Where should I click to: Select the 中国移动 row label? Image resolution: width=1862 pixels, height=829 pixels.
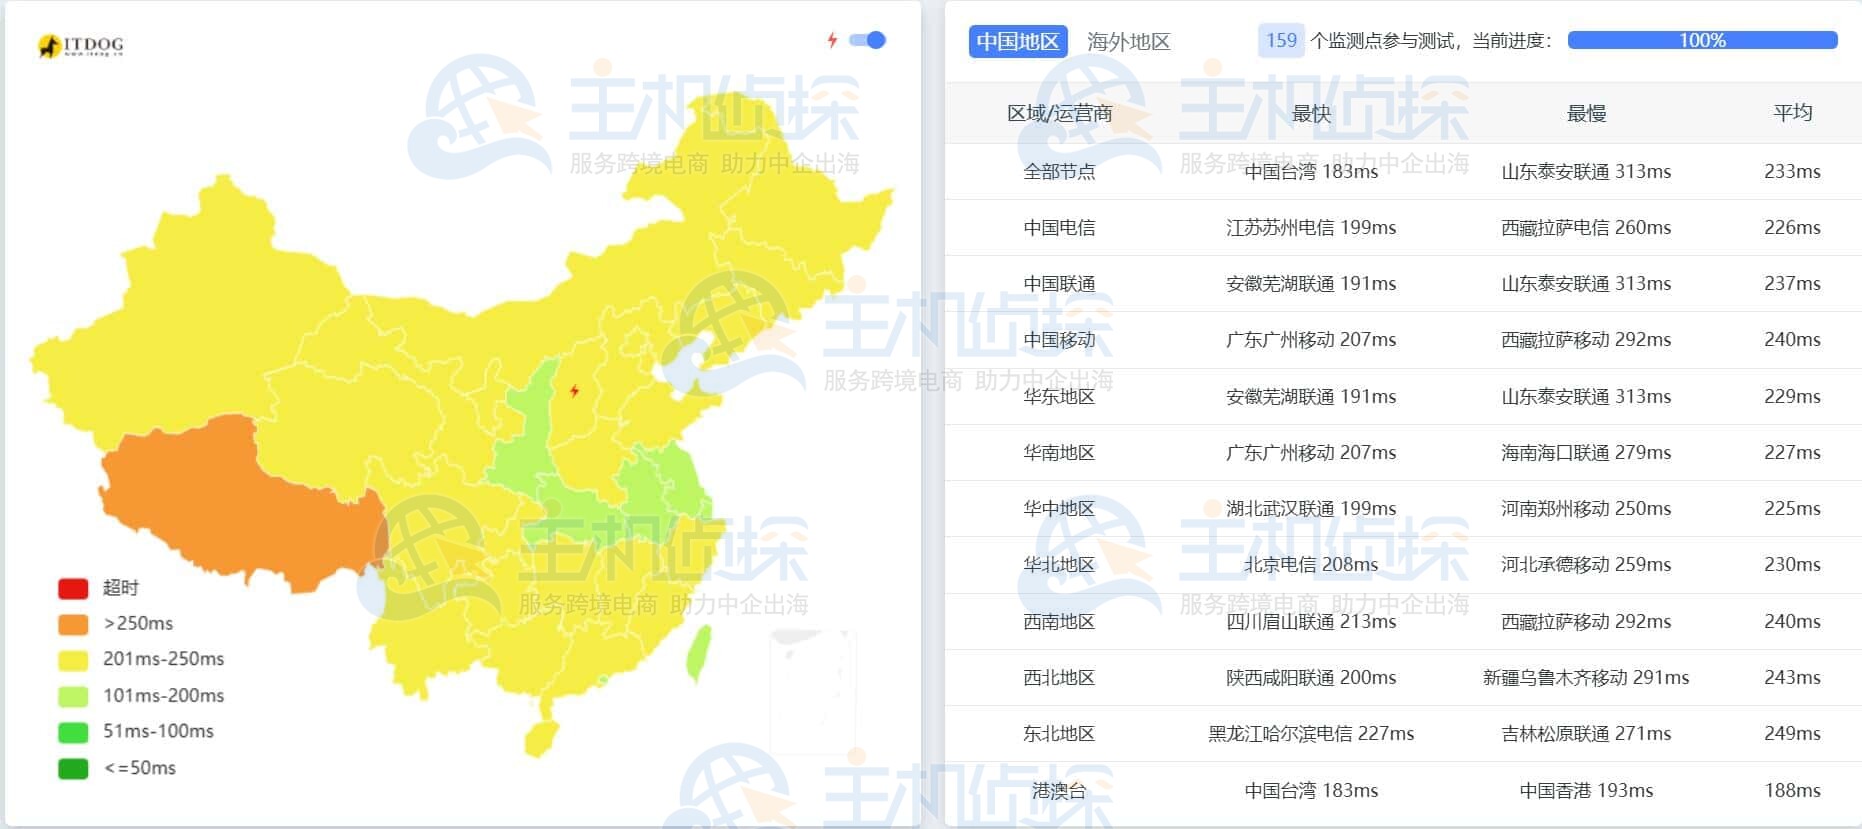1059,339
